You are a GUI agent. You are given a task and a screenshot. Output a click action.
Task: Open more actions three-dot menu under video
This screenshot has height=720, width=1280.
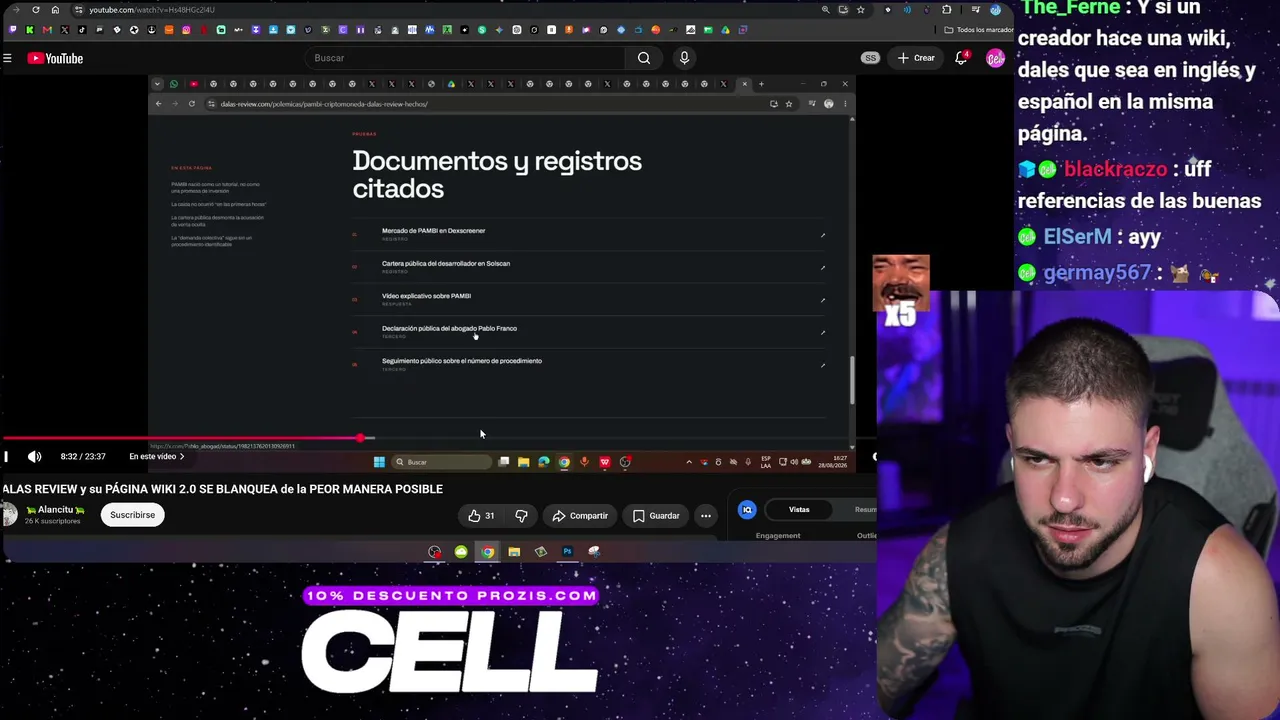point(706,516)
